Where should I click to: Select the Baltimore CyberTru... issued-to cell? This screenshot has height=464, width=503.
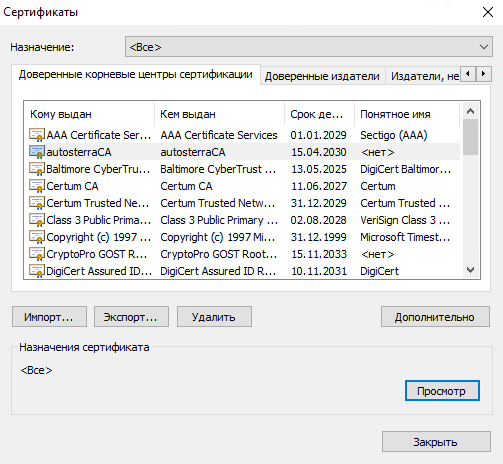98,169
